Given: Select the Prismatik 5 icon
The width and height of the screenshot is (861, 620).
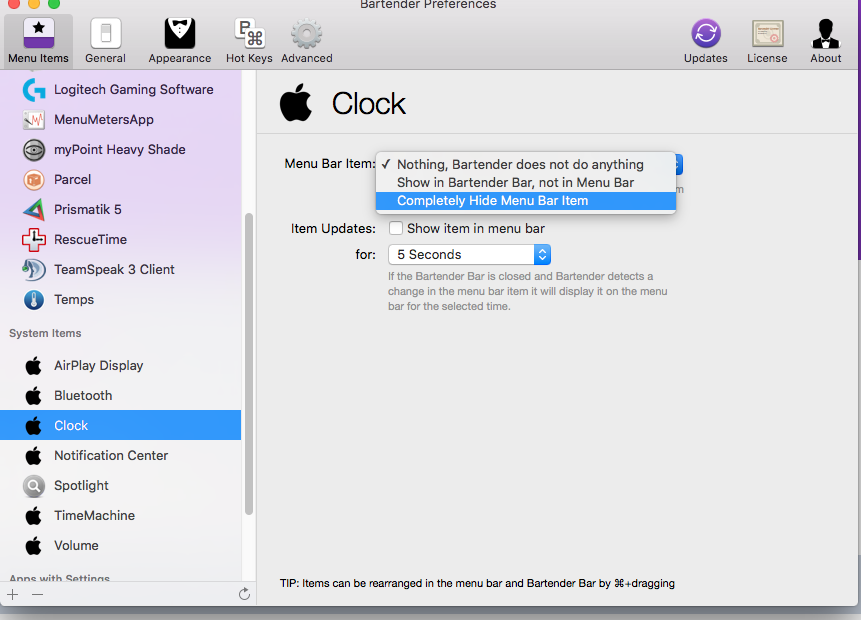Looking at the screenshot, I should (x=34, y=210).
